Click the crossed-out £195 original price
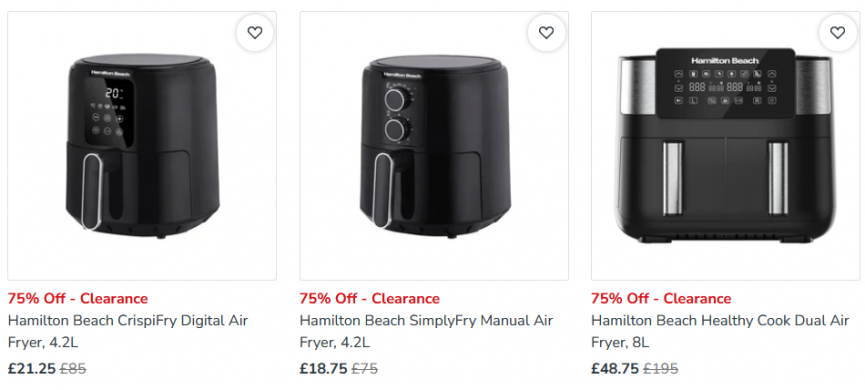This screenshot has height=390, width=865. tap(661, 368)
